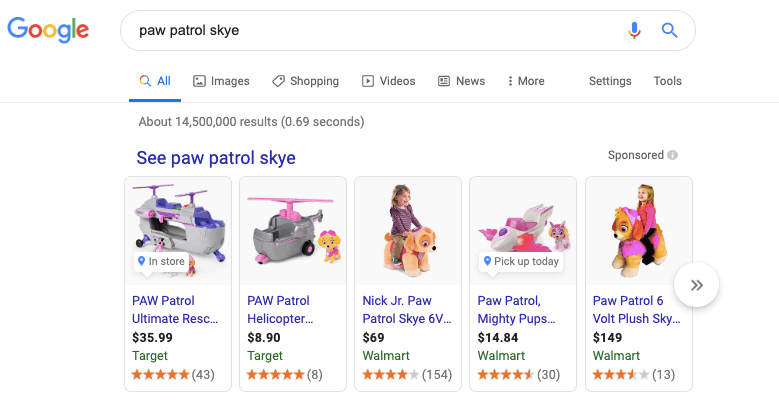Open PAW Patrol Ultimate Rescue product link

pyautogui.click(x=175, y=310)
